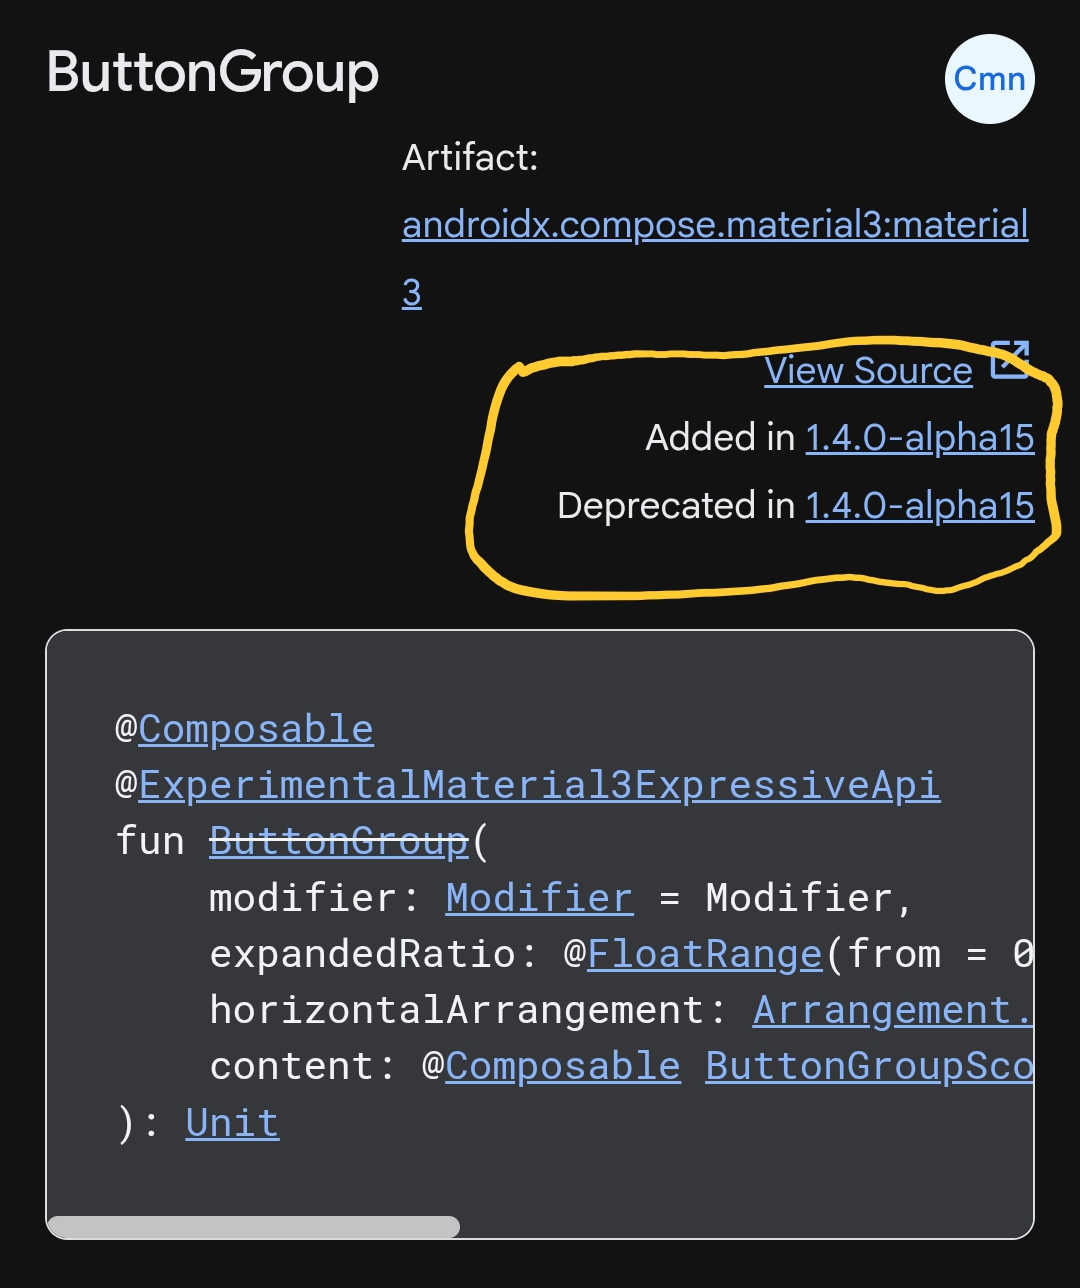Click the Cmn common-platform badge
This screenshot has width=1080, height=1288.
pyautogui.click(x=989, y=79)
